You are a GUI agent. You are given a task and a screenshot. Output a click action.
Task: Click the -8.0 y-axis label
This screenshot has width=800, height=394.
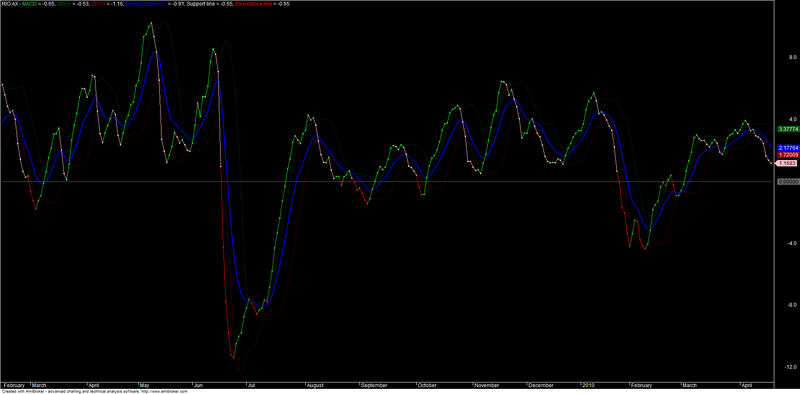pyautogui.click(x=779, y=305)
